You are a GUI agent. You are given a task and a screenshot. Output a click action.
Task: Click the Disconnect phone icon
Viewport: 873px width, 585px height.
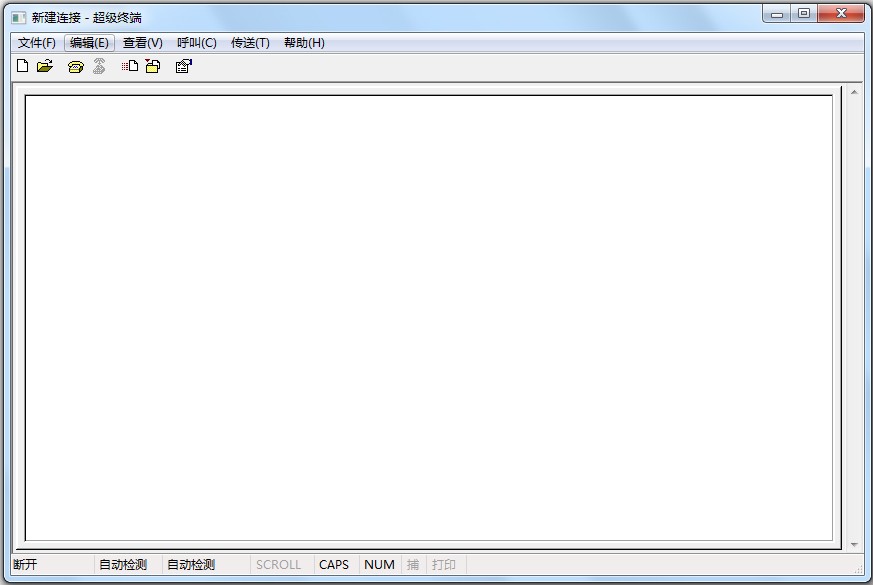pos(98,66)
